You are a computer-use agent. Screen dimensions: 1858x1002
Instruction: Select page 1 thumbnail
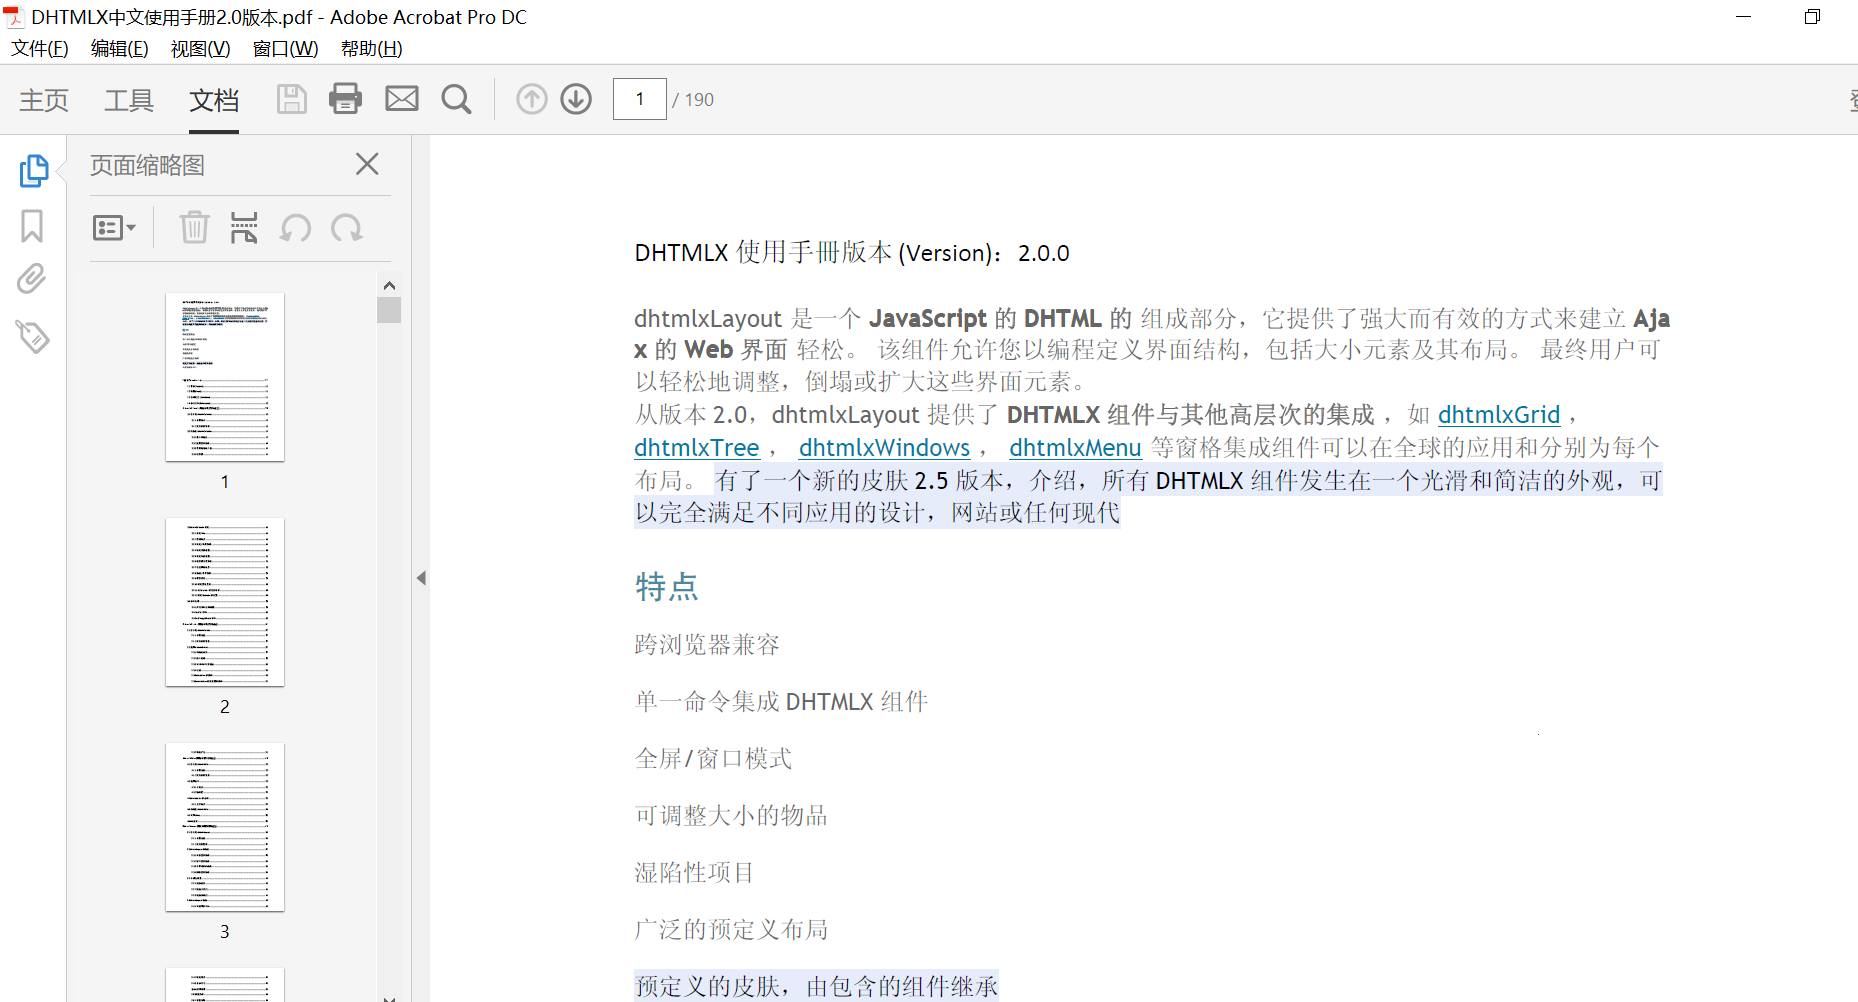225,377
